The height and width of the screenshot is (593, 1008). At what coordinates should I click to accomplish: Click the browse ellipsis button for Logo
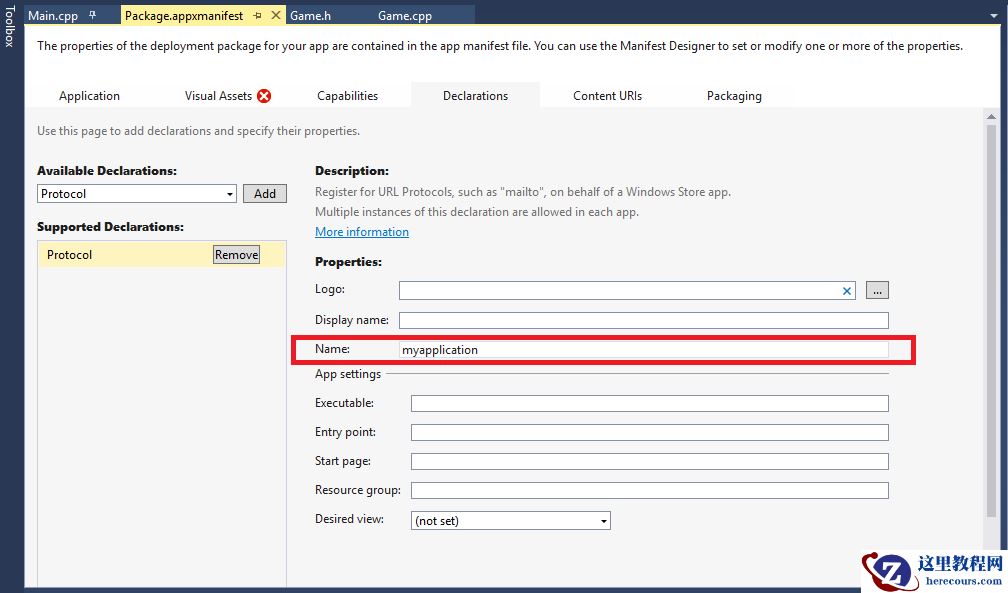(877, 291)
